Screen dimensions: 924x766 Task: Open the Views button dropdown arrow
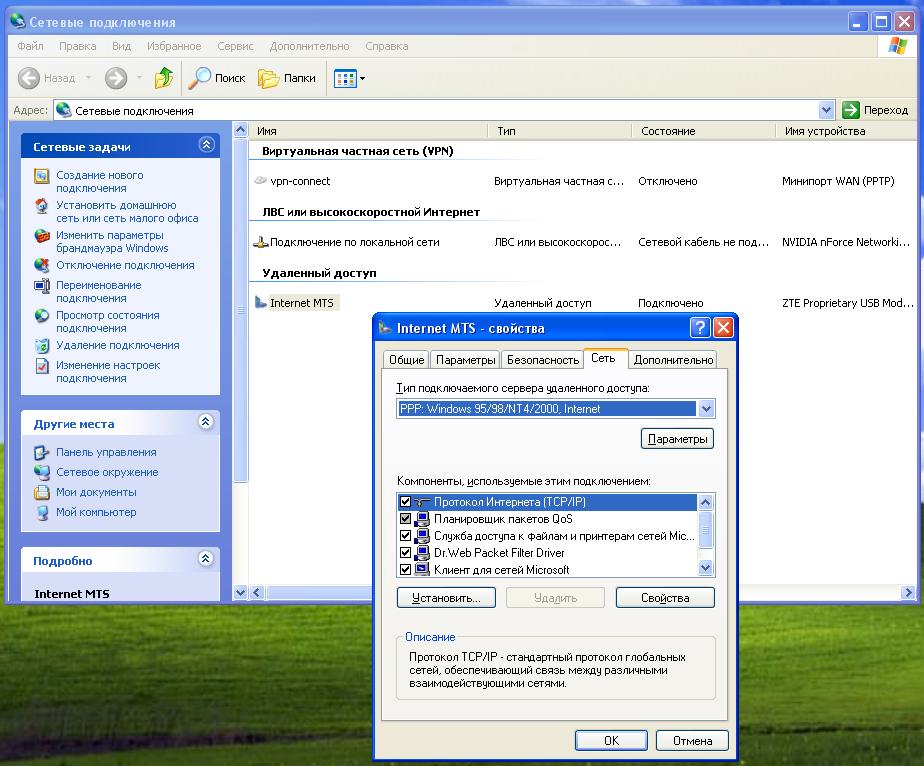[x=362, y=78]
